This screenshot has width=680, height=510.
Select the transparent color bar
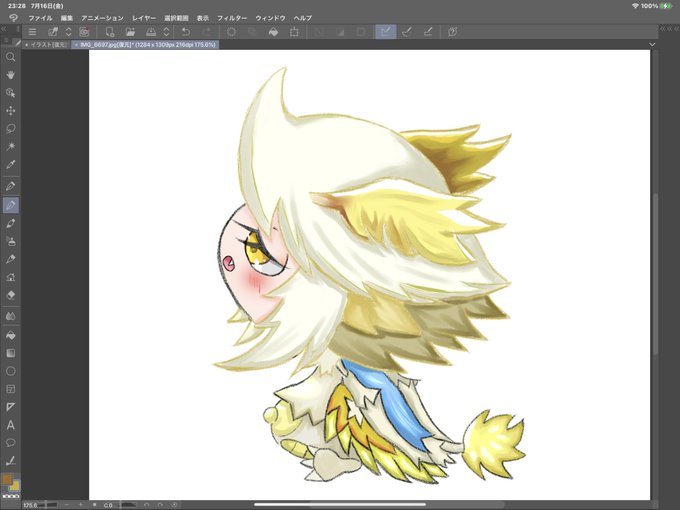(x=11, y=496)
